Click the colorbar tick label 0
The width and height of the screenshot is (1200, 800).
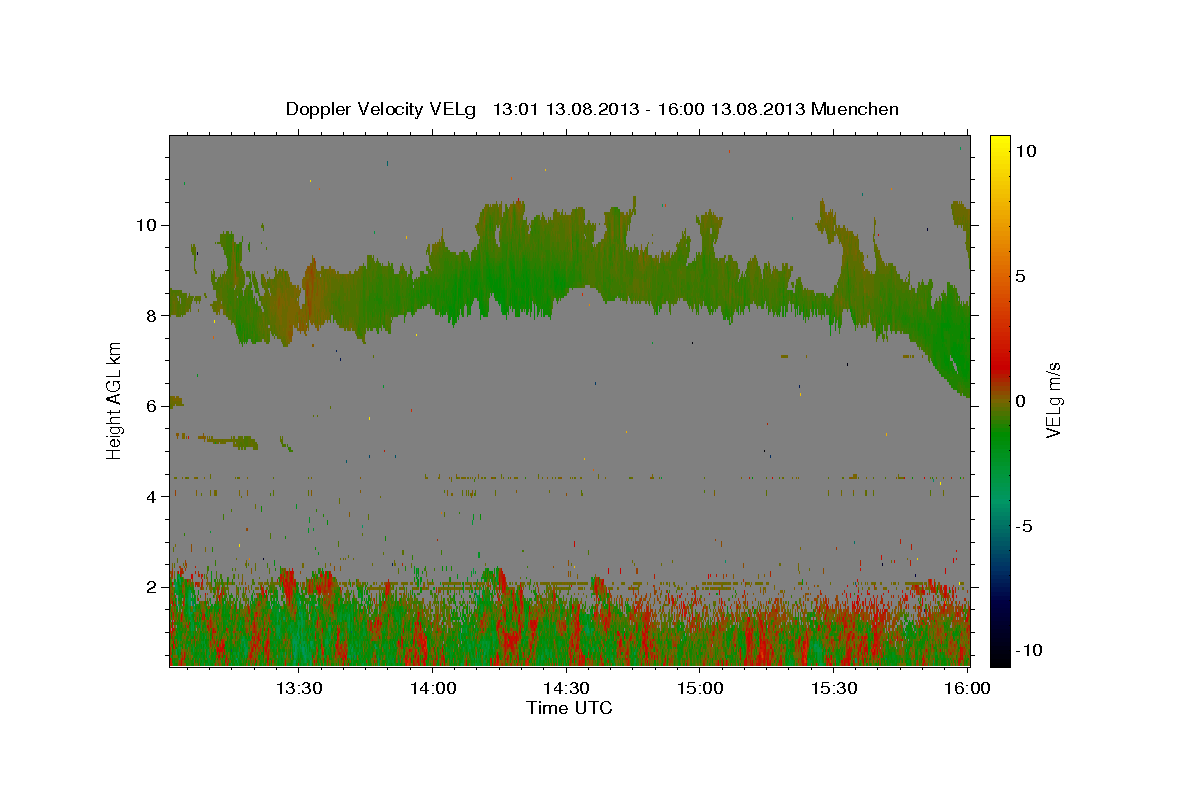click(1020, 401)
